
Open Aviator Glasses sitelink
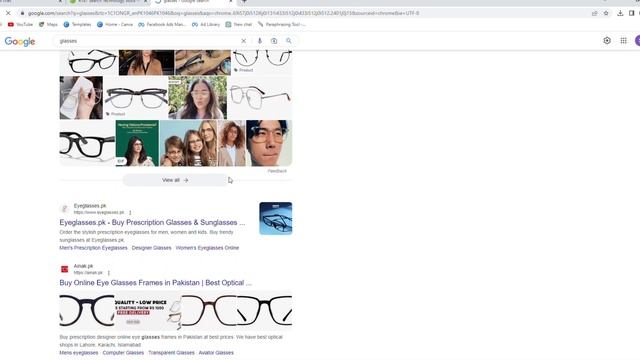(216, 353)
